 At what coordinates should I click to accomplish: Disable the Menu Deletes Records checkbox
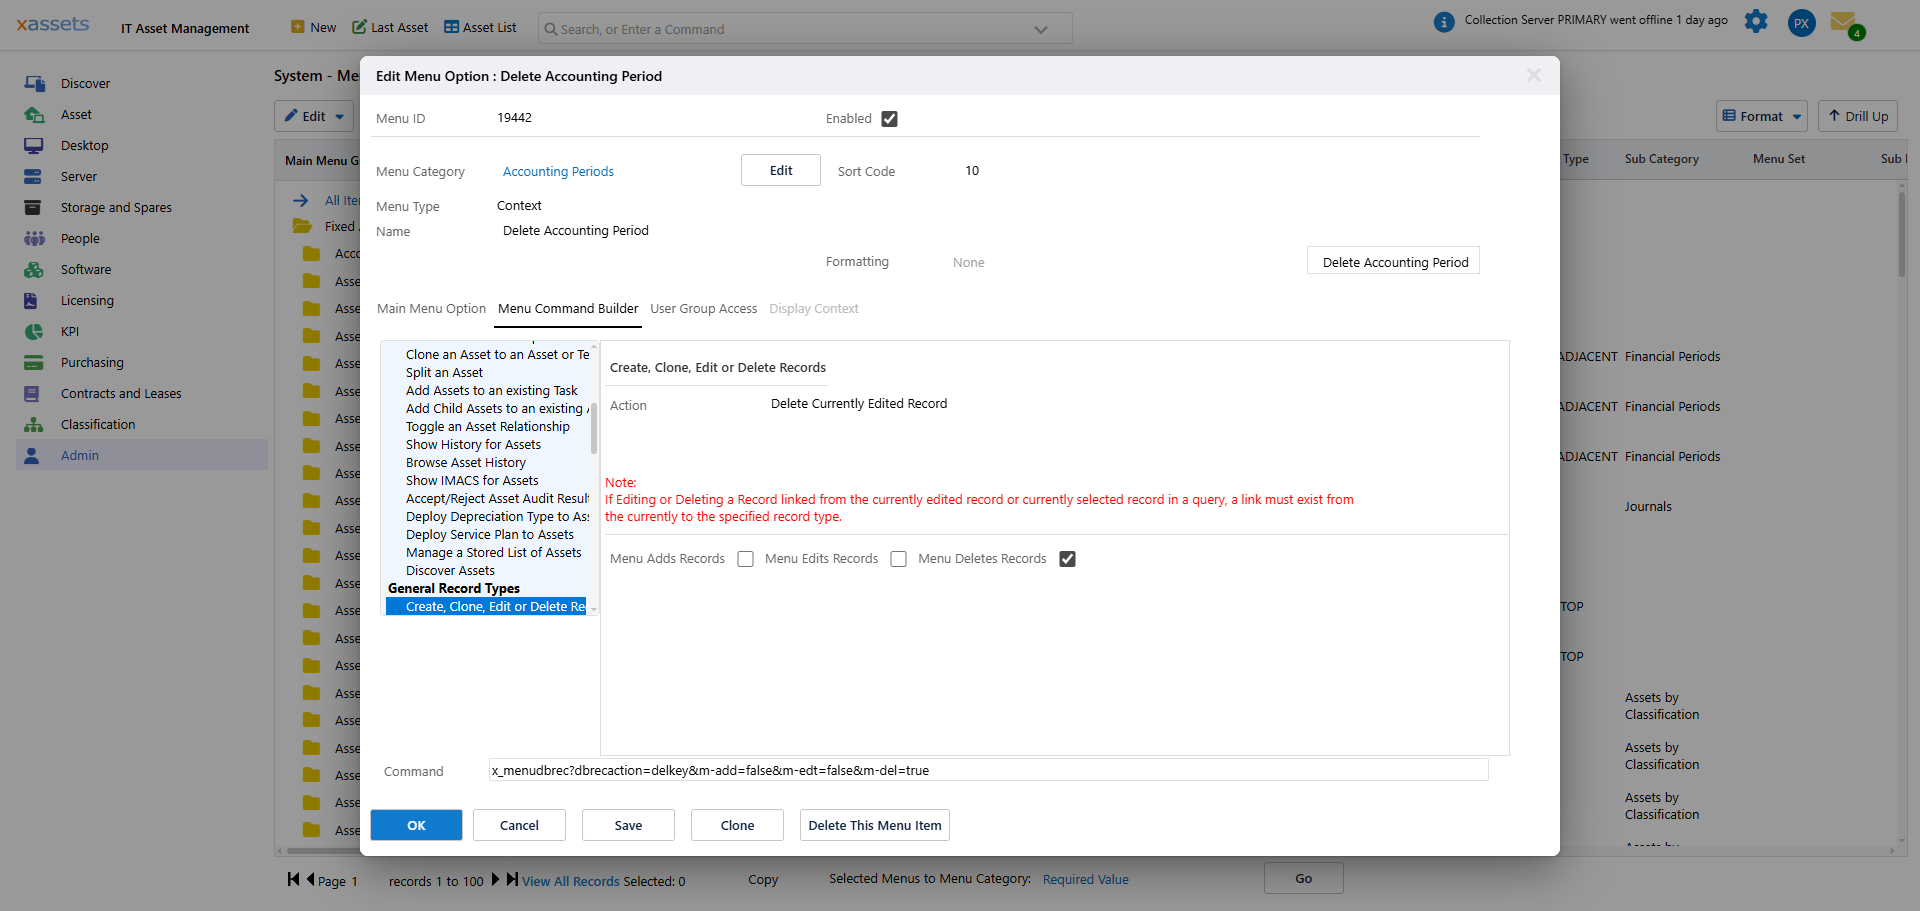click(x=1067, y=559)
